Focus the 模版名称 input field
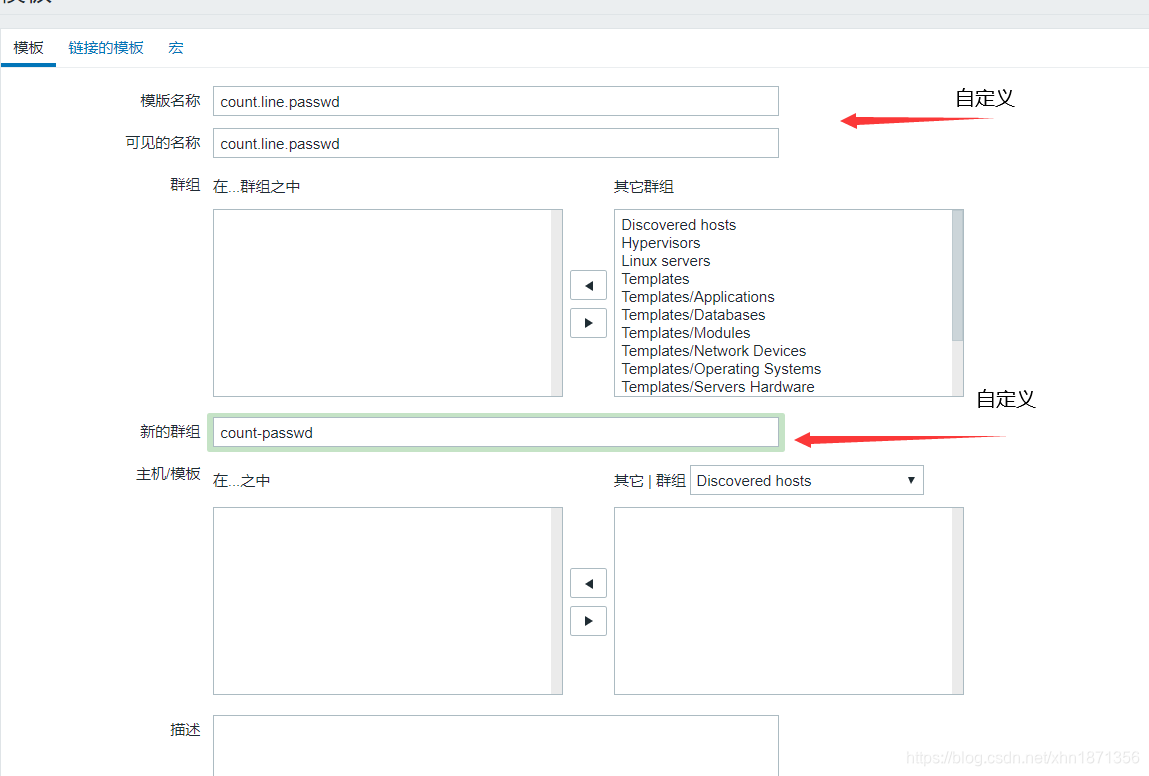This screenshot has height=776, width=1149. point(495,101)
